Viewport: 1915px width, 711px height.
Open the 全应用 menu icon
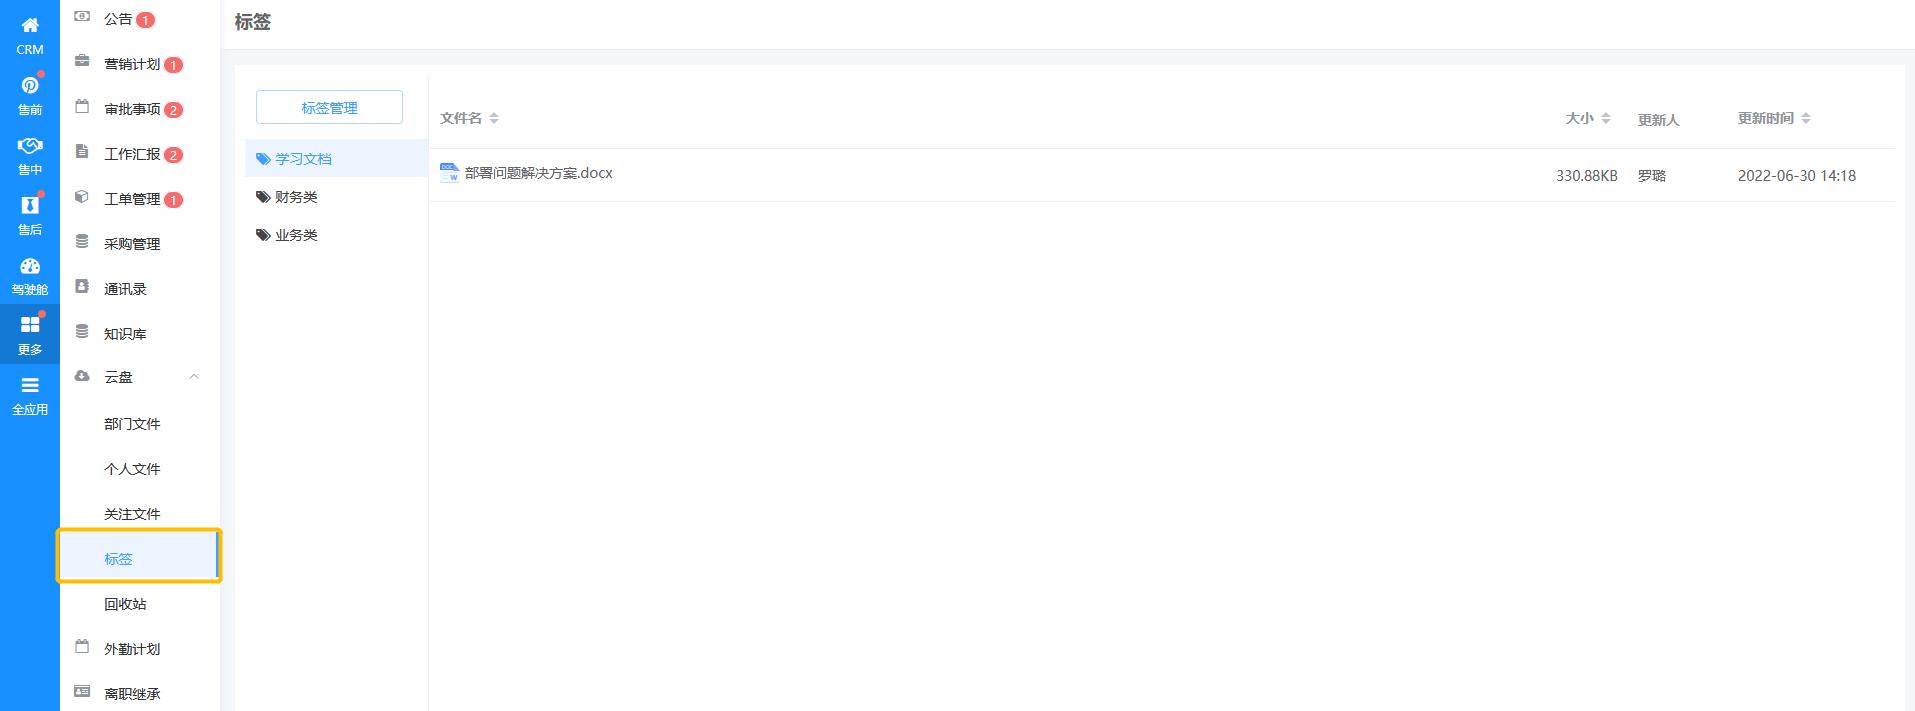coord(30,386)
